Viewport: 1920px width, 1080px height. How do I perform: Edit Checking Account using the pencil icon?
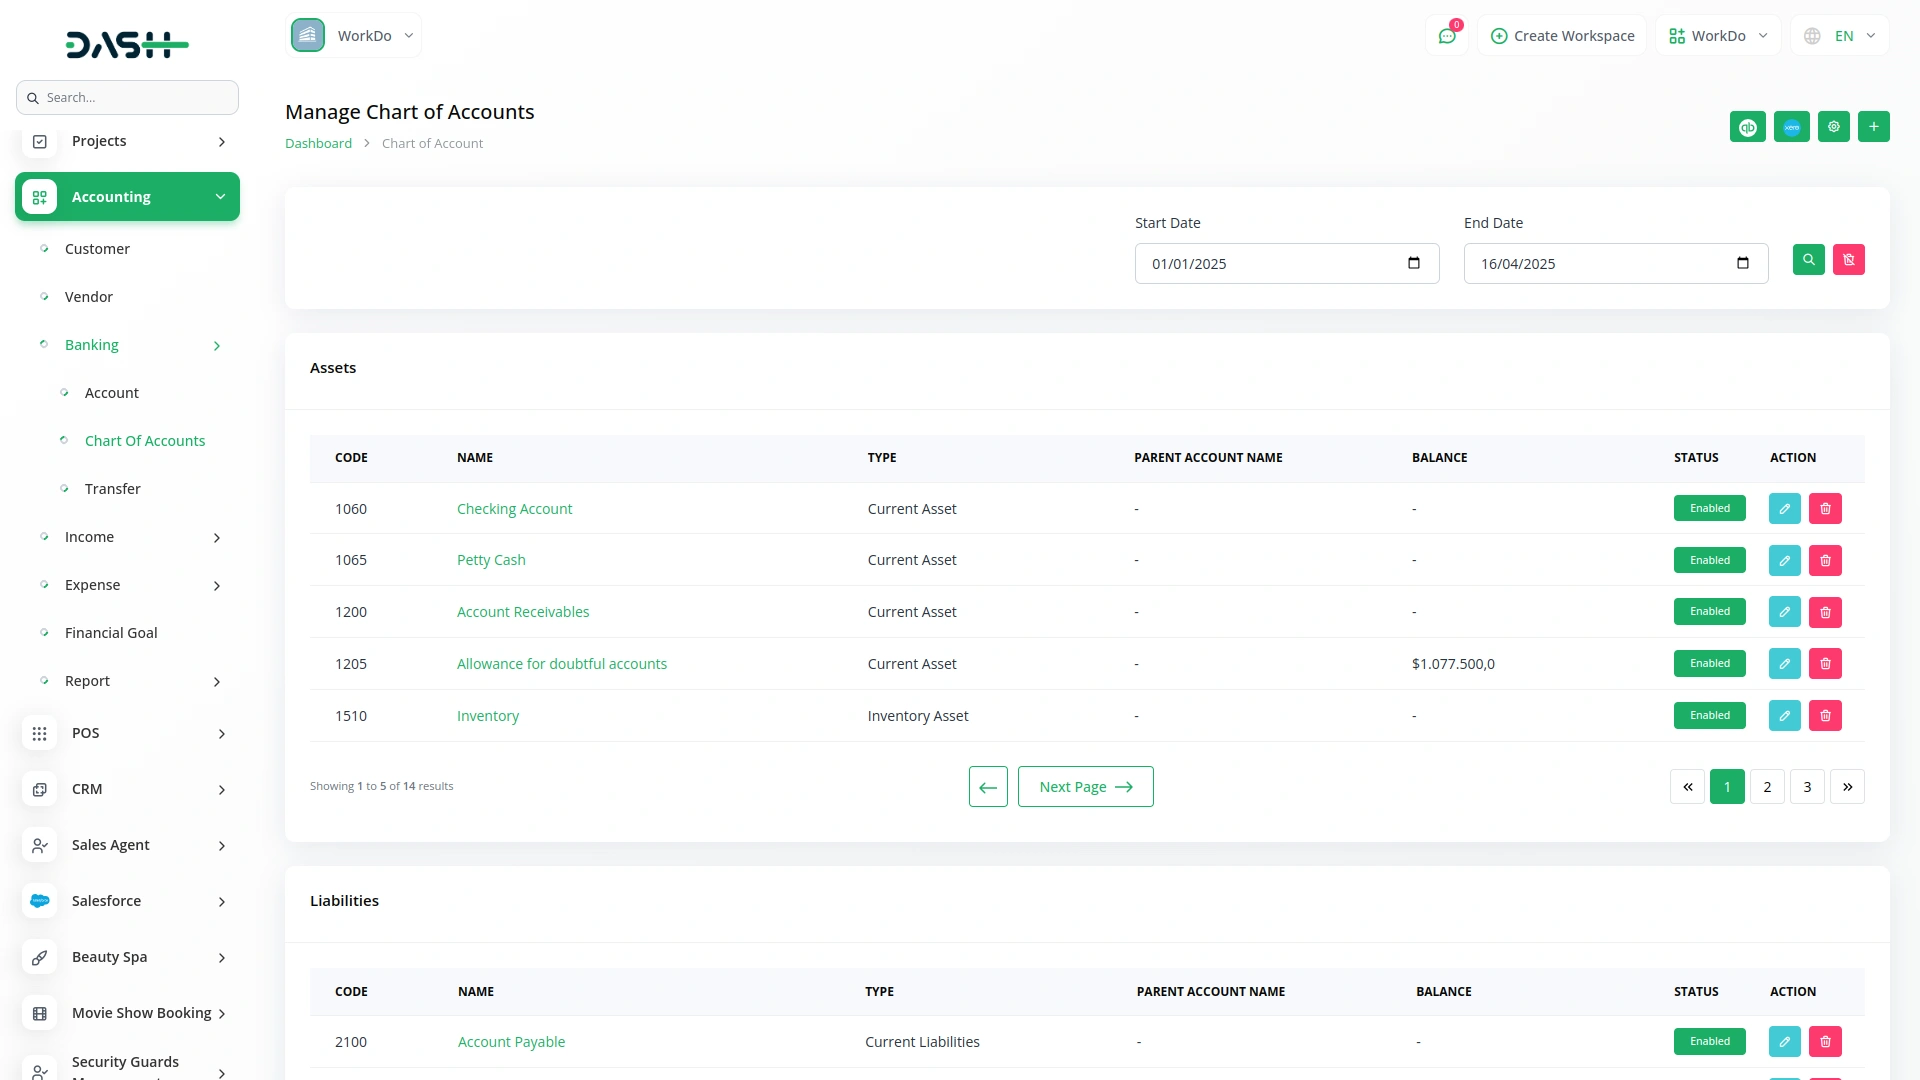click(x=1784, y=508)
